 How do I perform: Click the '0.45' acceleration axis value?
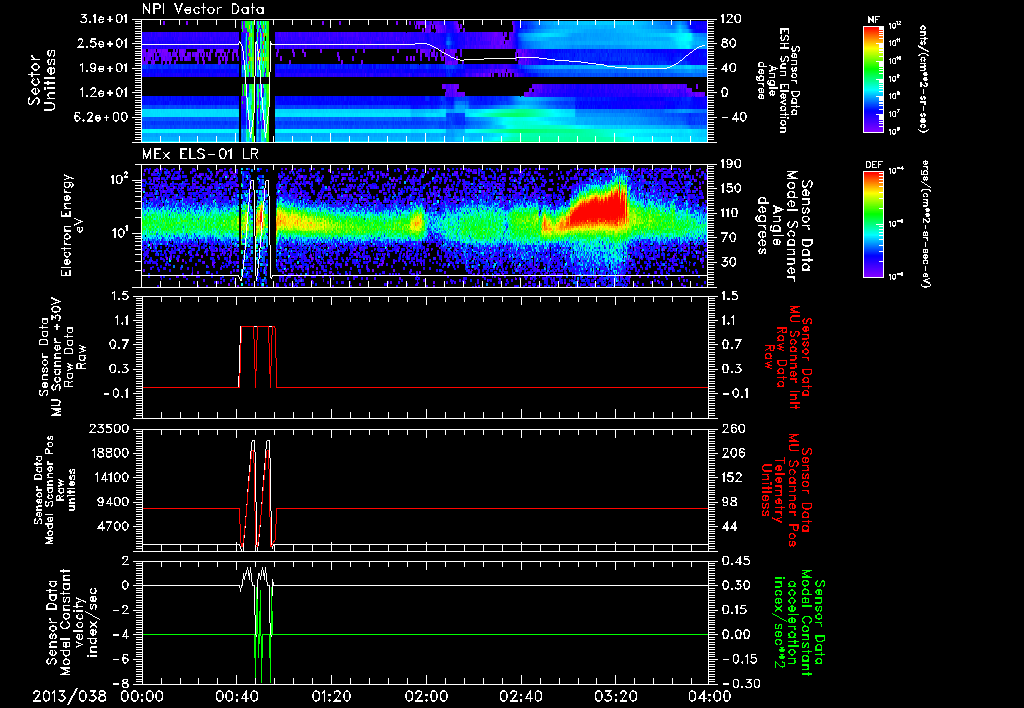click(734, 561)
